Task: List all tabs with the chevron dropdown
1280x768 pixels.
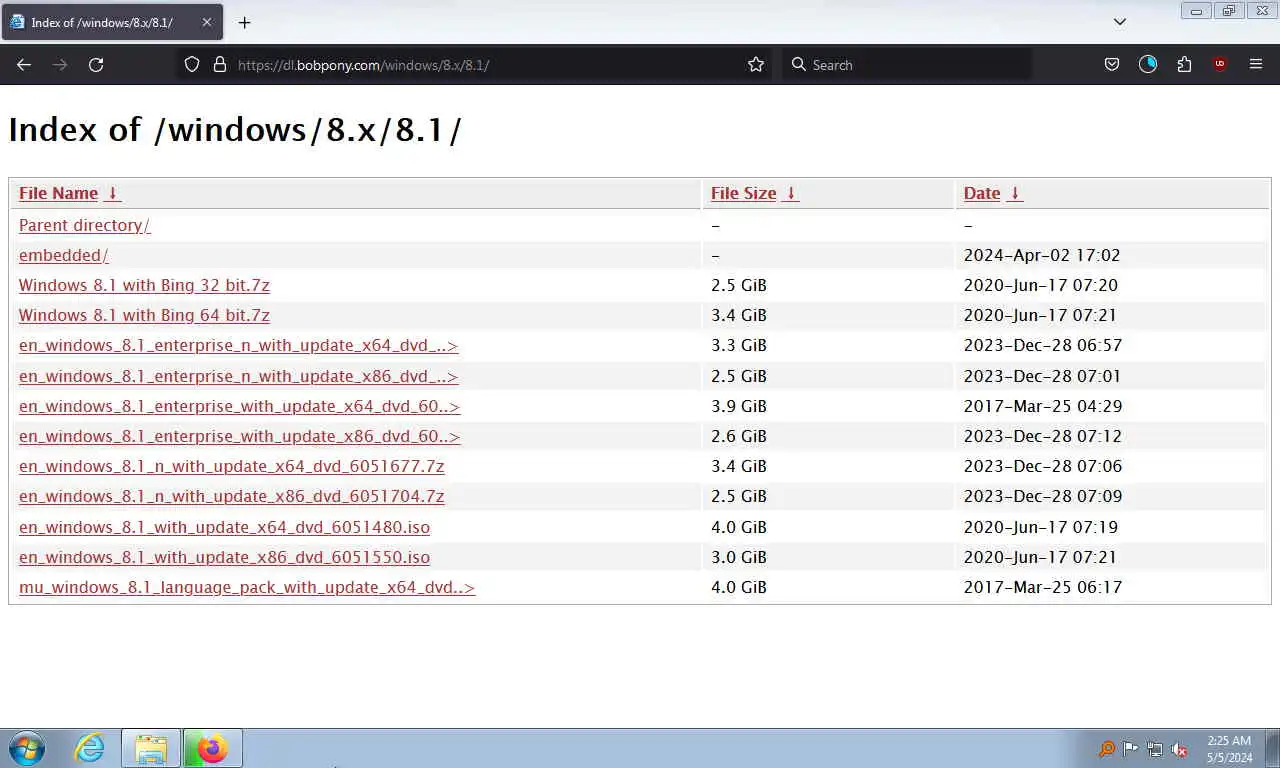Action: coord(1120,22)
